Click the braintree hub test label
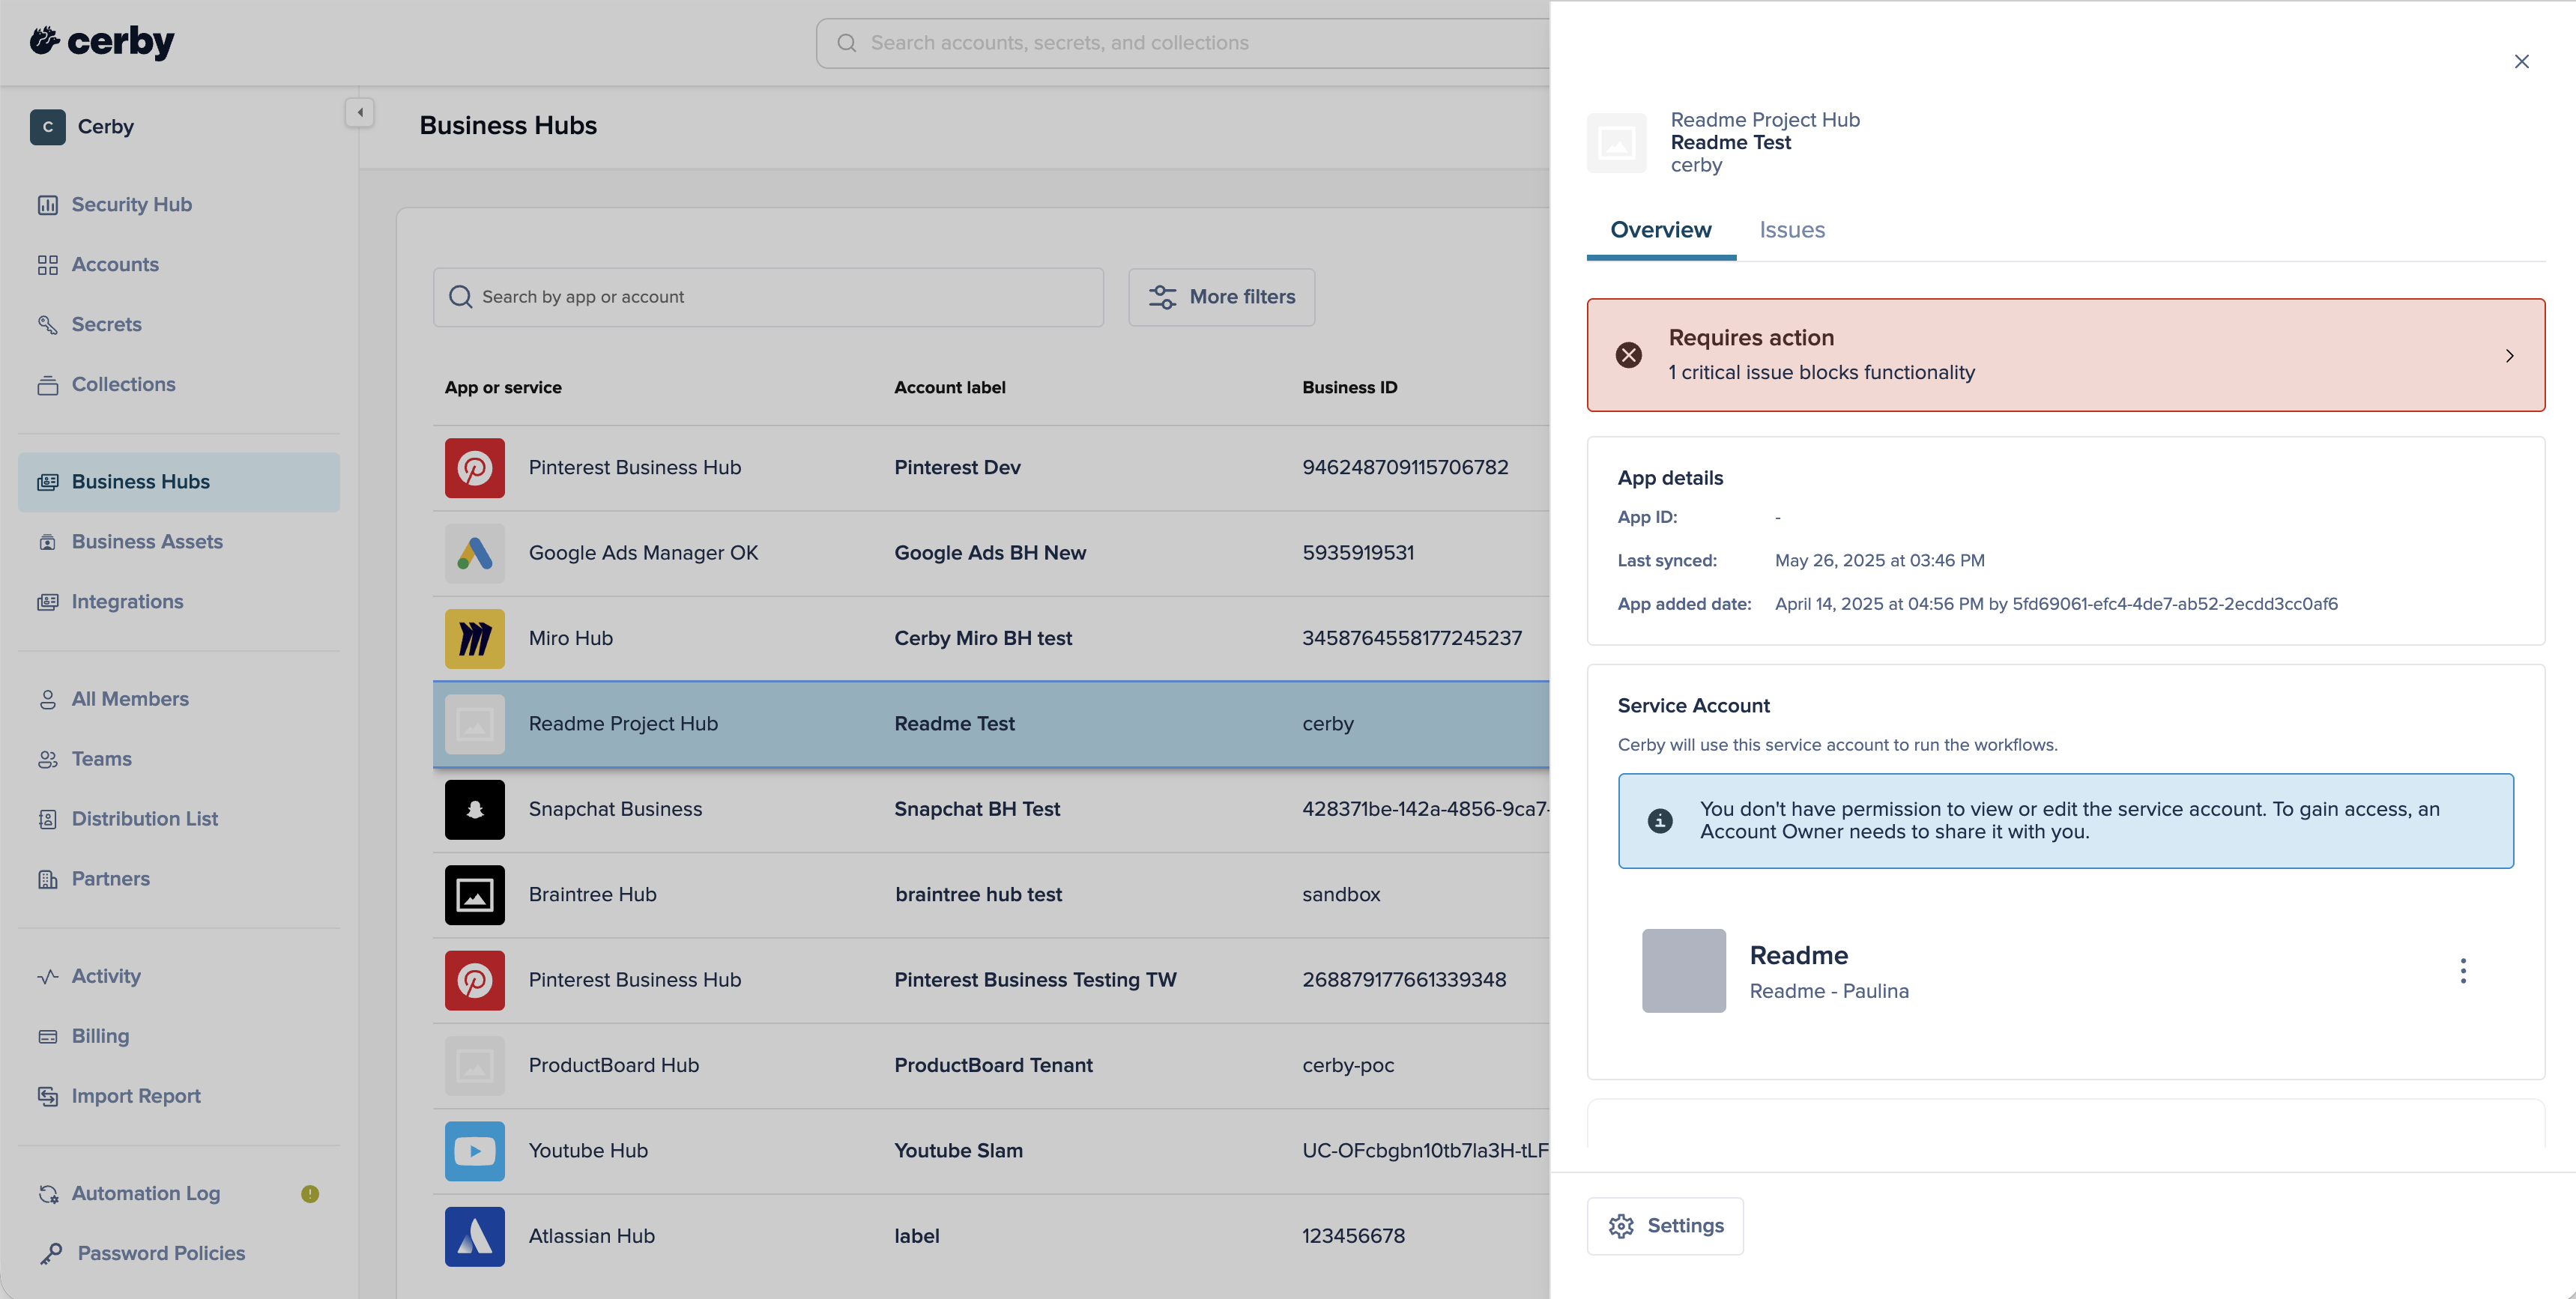Screen dimensions: 2576x1299 click(978, 895)
